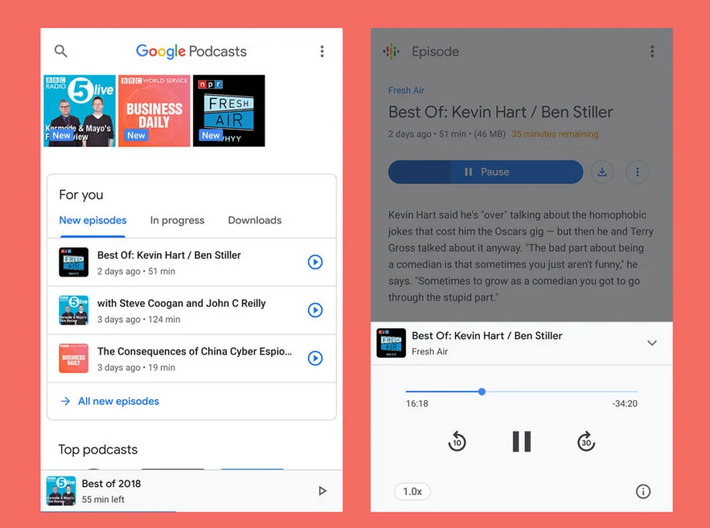Open the Fresh Air show link
Screen dimensions: 710x528
click(406, 90)
